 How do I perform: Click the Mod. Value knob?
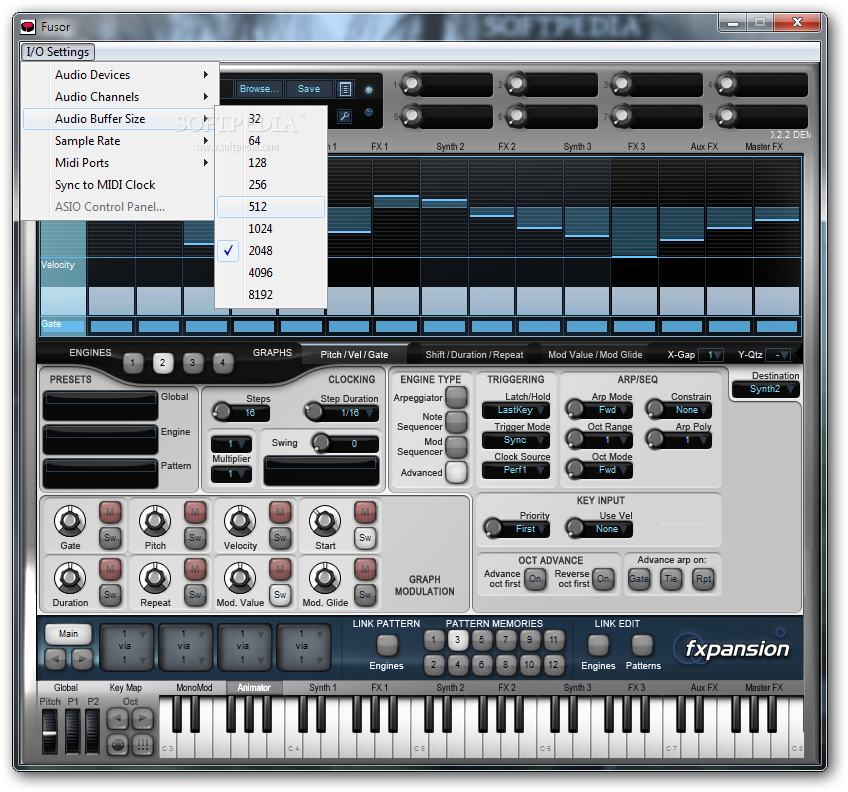coord(240,578)
